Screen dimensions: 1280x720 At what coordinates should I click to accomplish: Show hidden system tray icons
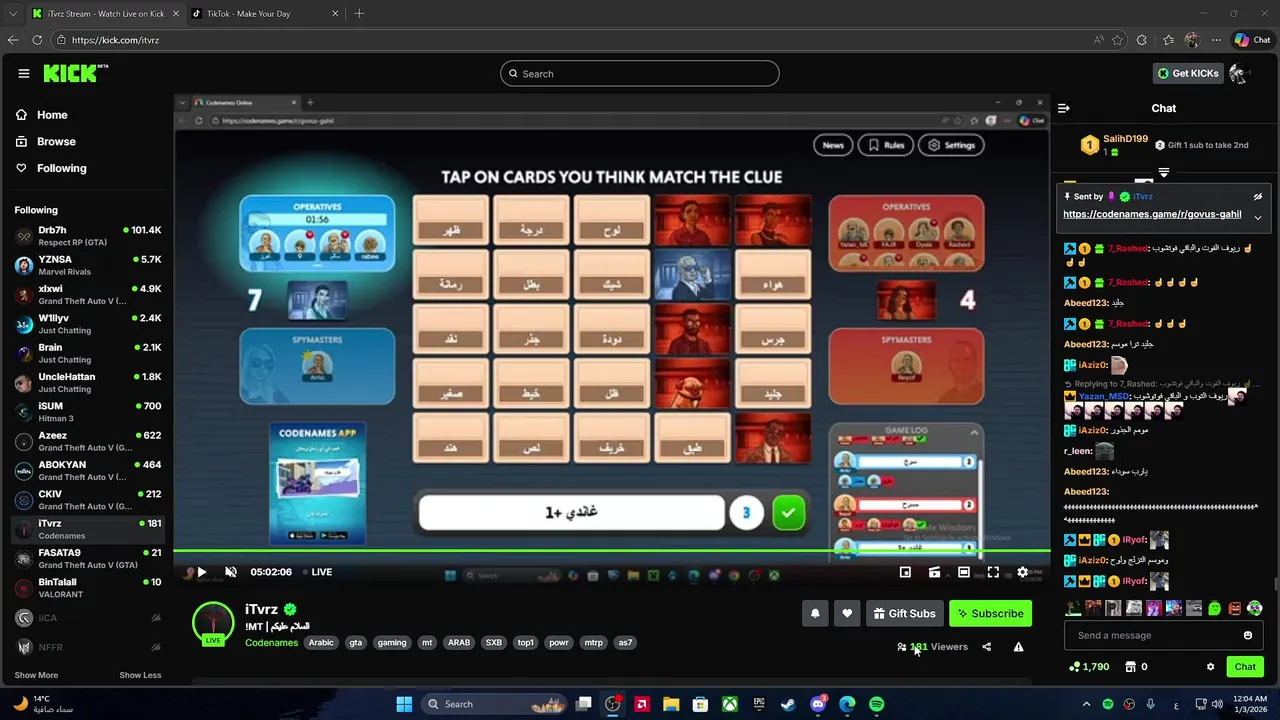pos(1086,704)
